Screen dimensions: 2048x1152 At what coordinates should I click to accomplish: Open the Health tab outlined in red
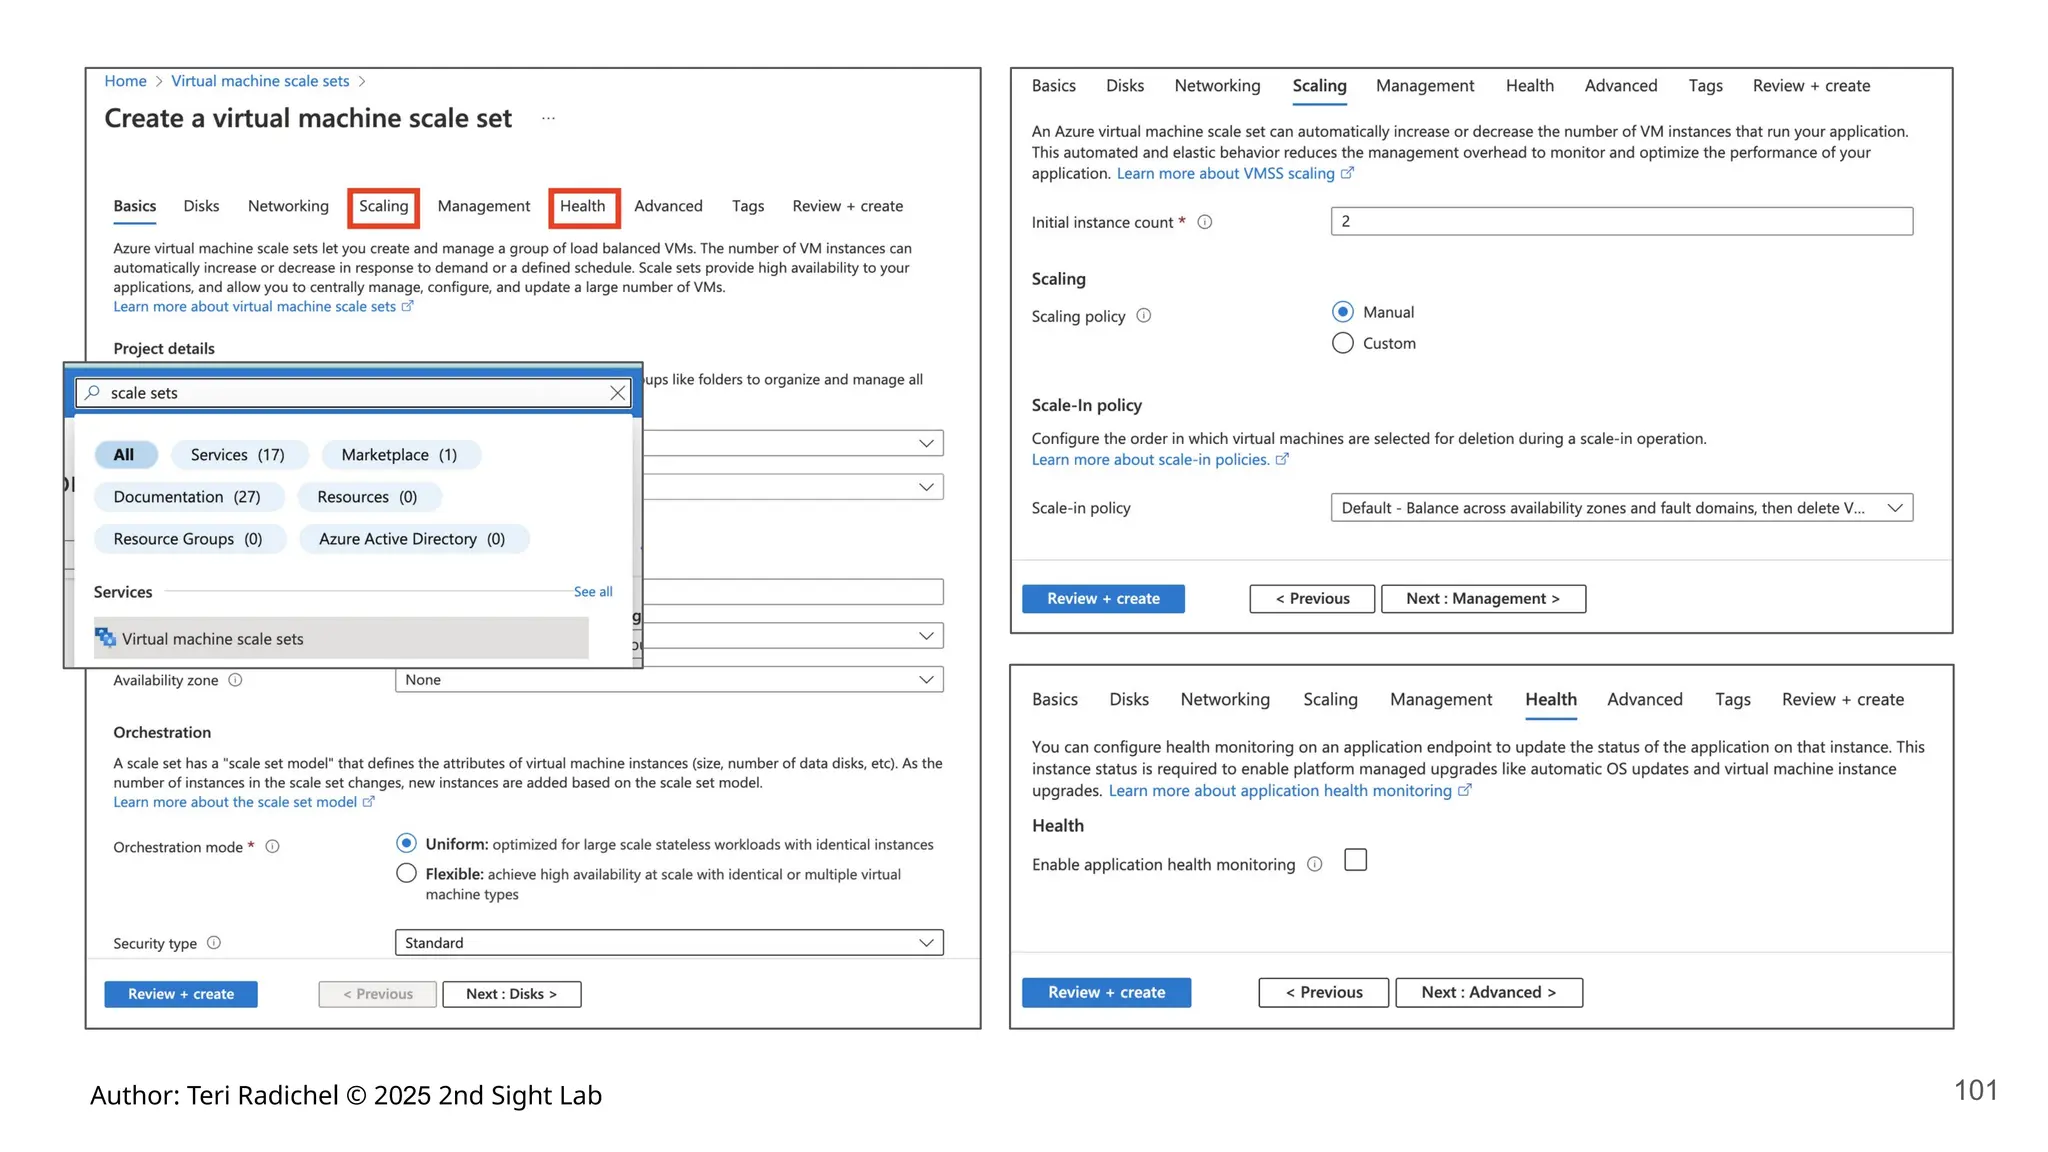tap(582, 206)
